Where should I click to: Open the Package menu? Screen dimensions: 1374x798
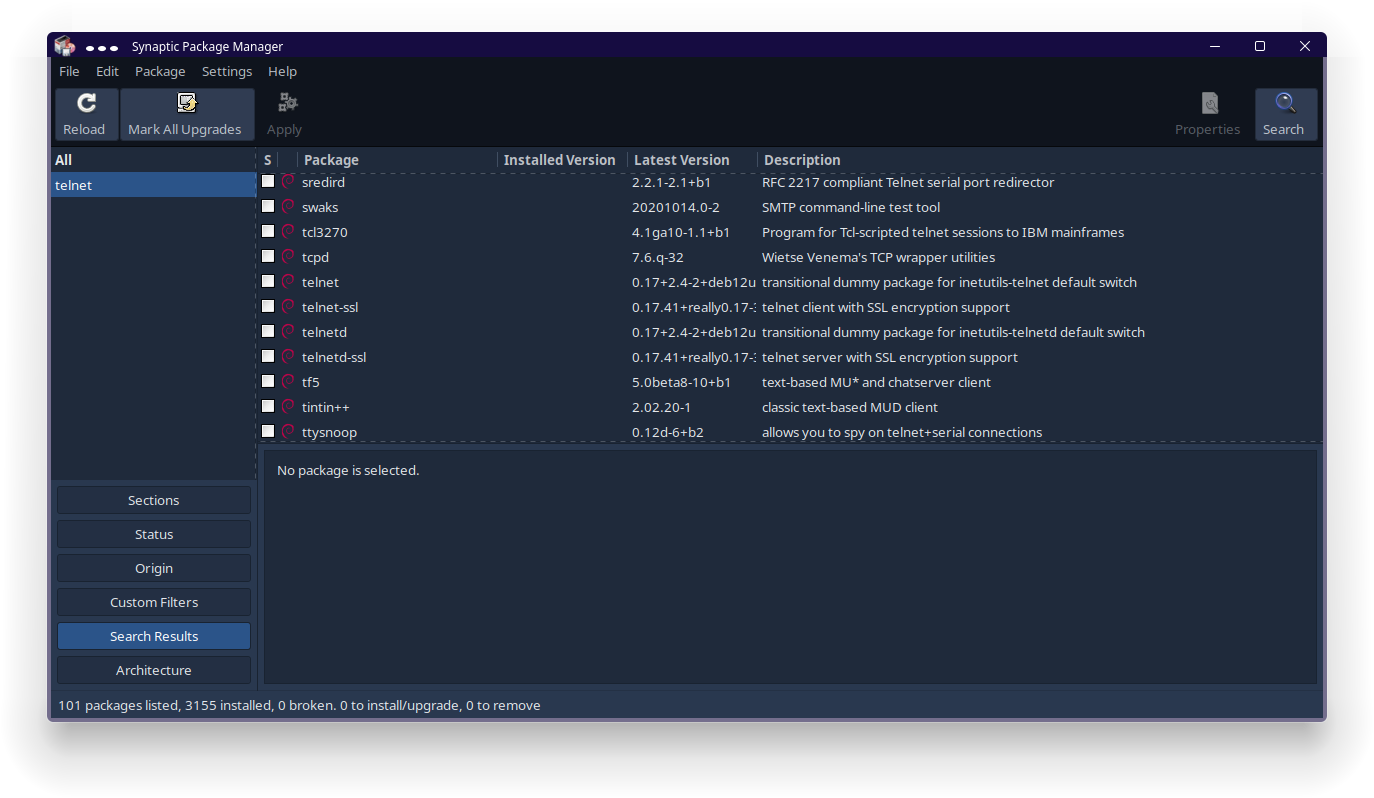click(160, 72)
